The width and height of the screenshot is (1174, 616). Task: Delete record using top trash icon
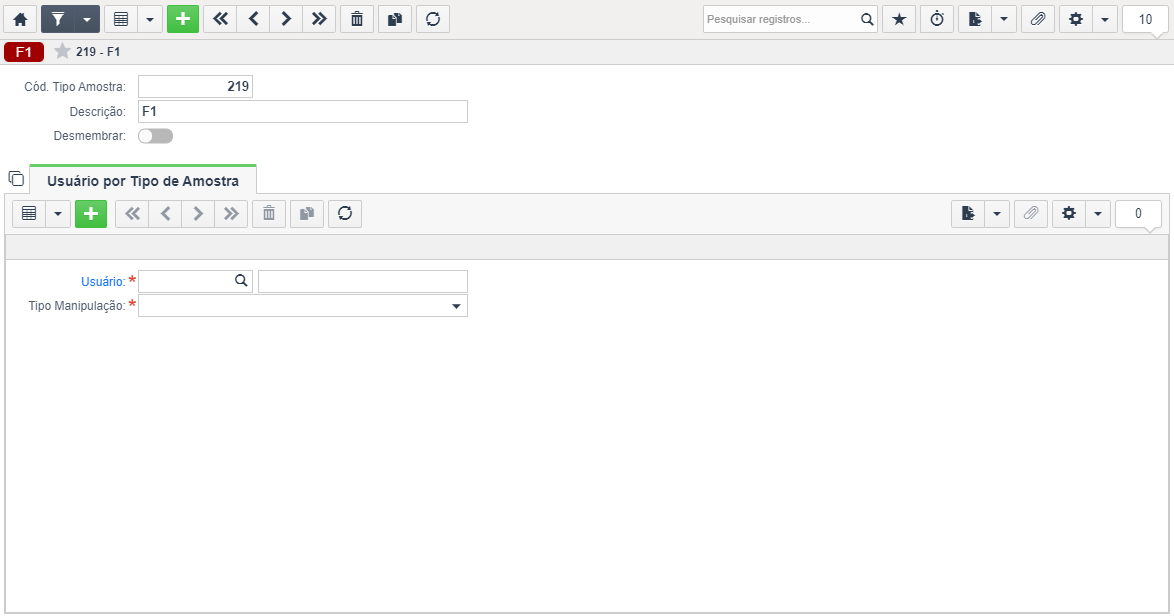(x=357, y=19)
